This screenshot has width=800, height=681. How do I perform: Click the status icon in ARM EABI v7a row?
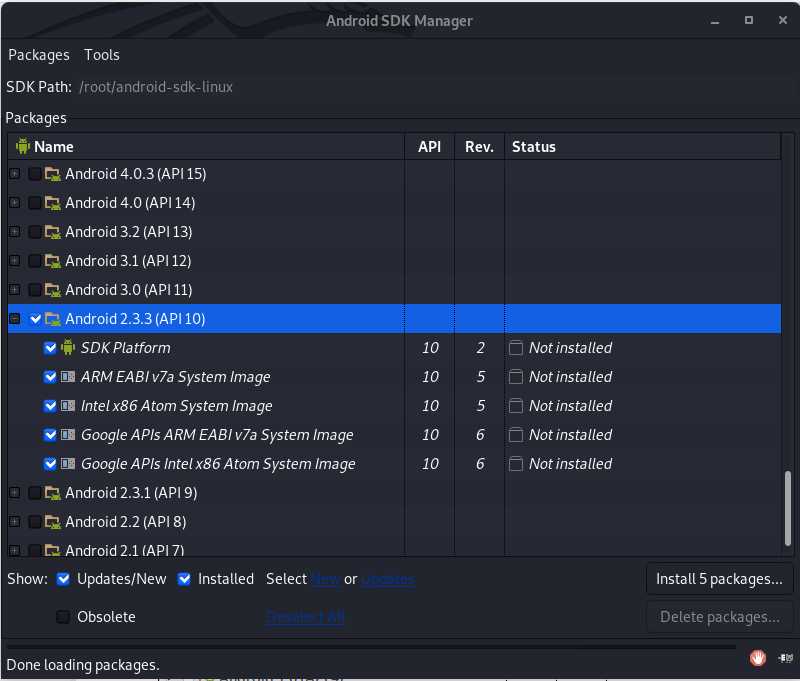pyautogui.click(x=516, y=377)
